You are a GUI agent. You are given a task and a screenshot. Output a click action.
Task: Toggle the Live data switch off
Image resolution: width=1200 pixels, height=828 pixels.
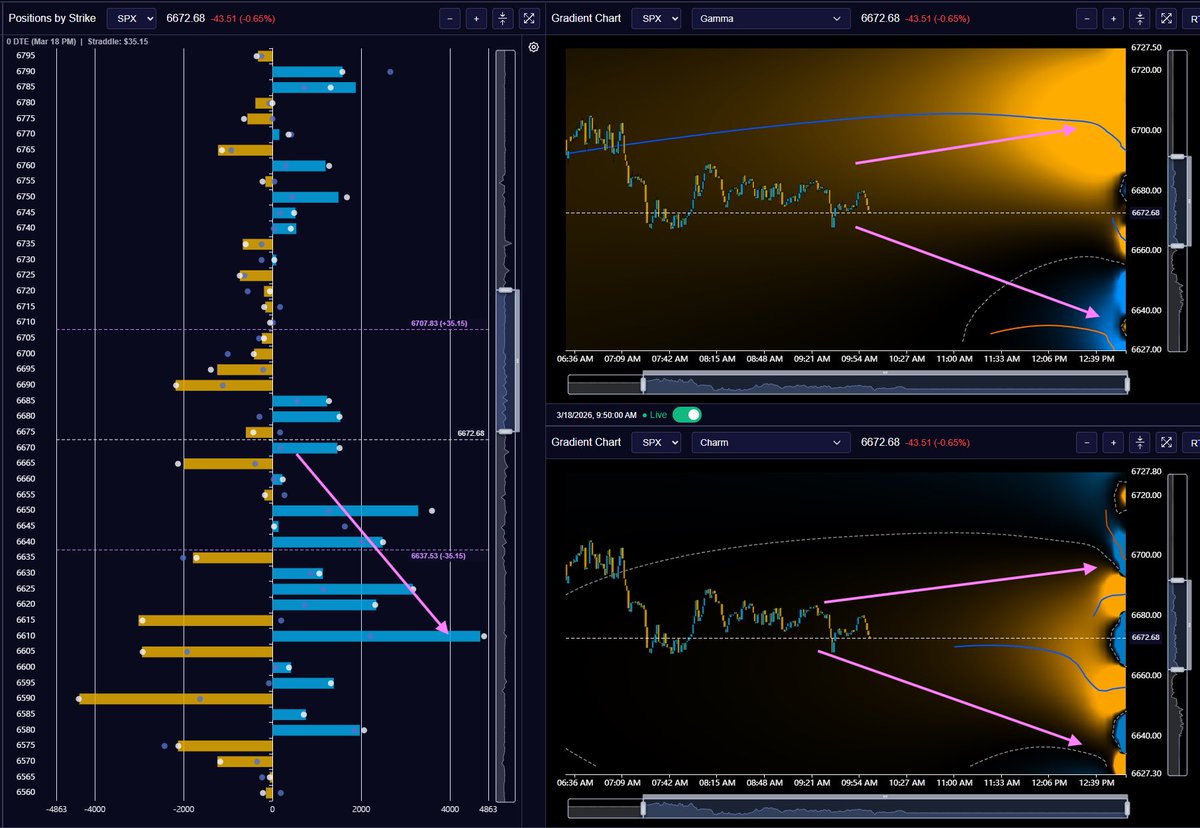click(687, 414)
